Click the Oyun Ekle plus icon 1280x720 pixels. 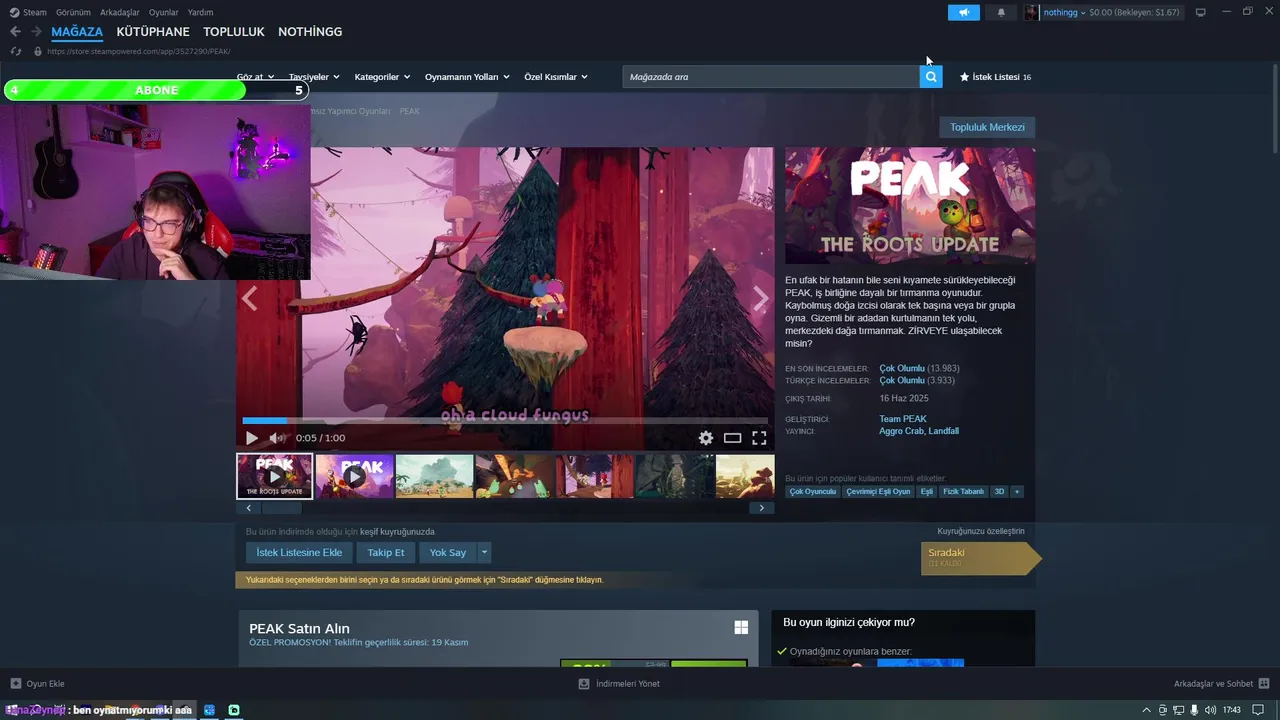pyautogui.click(x=15, y=684)
